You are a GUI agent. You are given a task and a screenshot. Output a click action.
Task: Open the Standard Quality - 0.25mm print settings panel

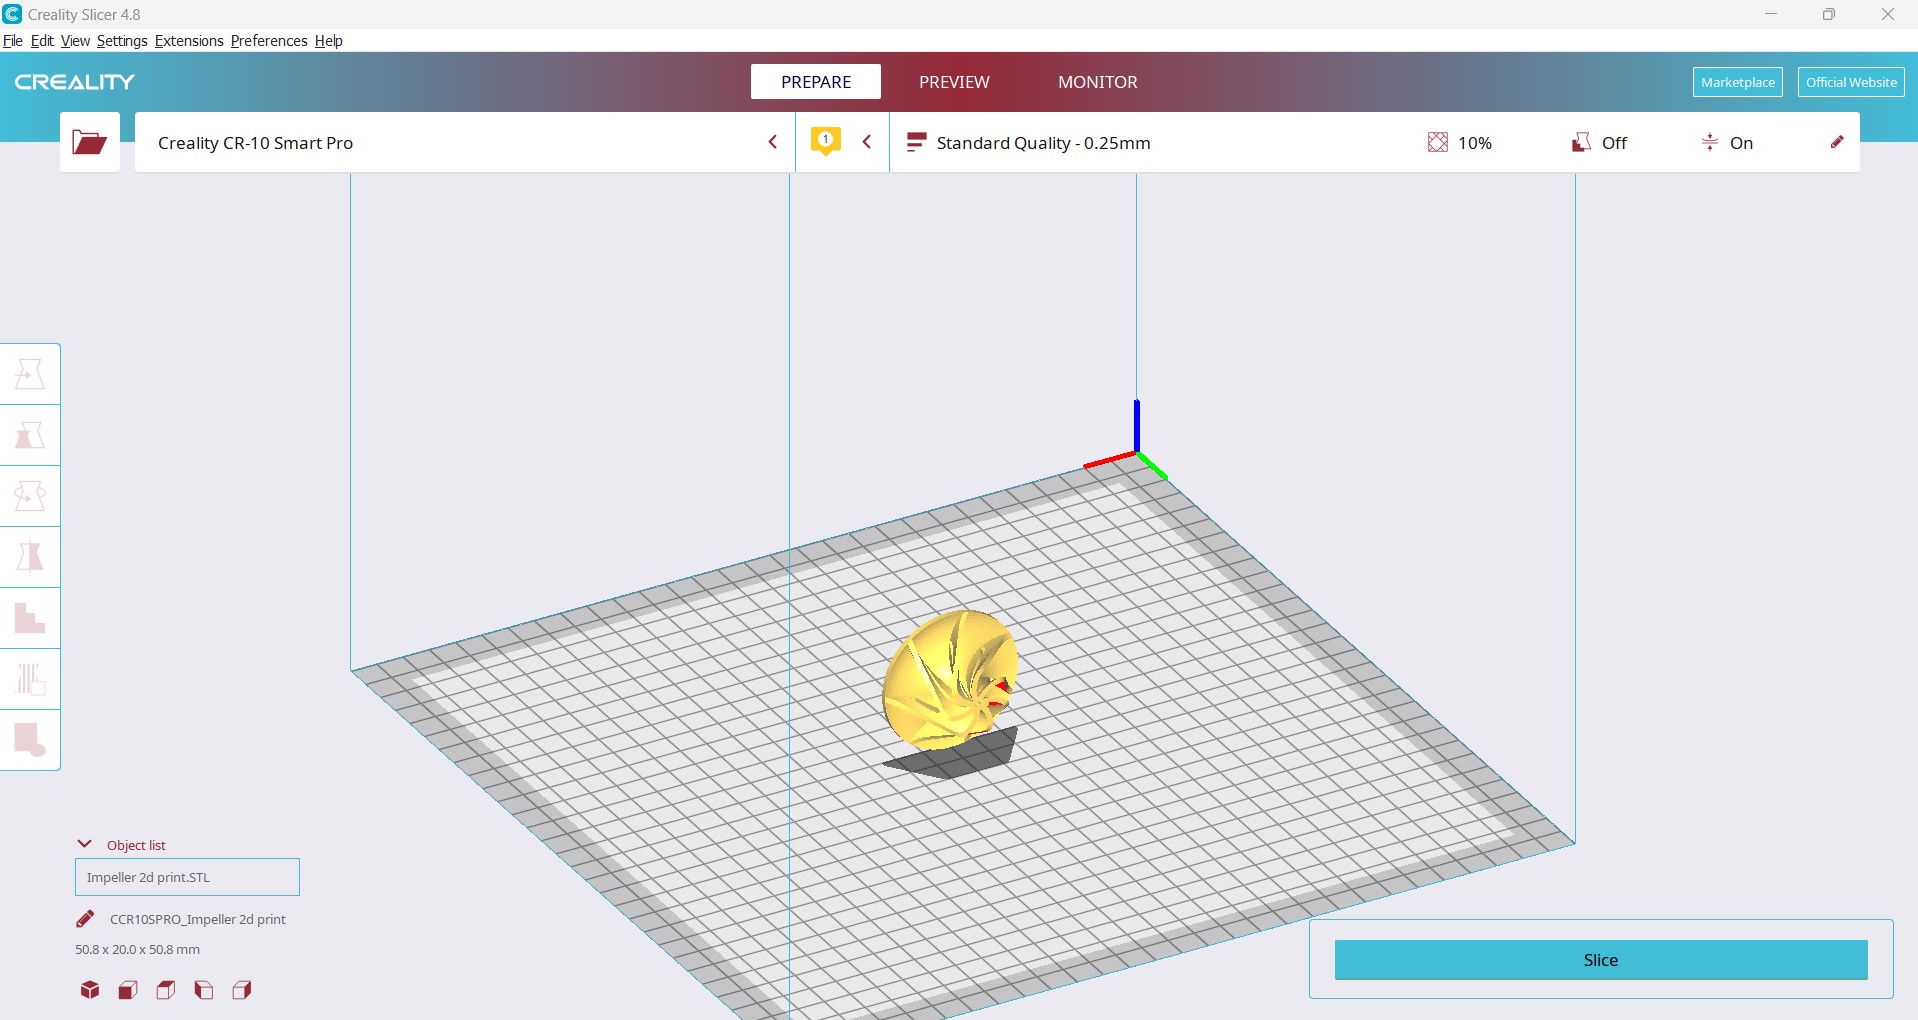click(1375, 142)
